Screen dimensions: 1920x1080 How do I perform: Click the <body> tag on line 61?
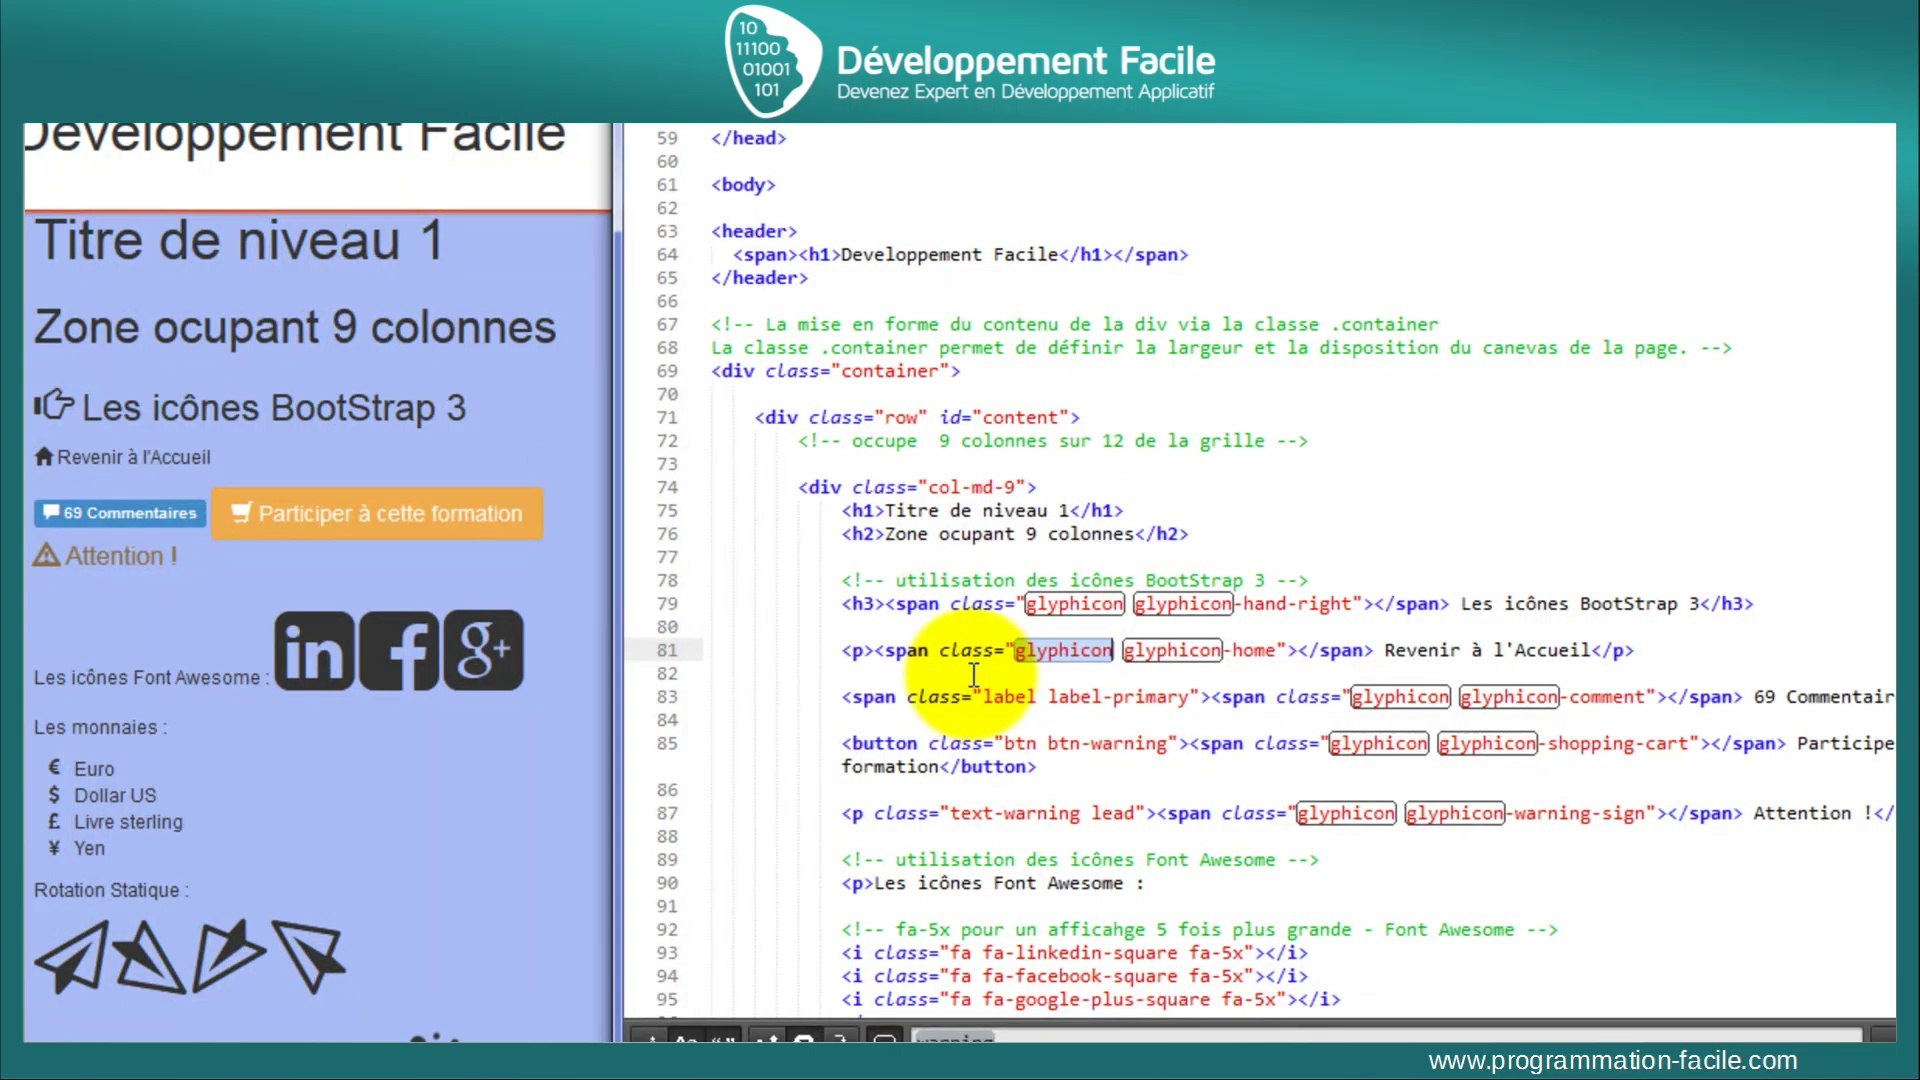pyautogui.click(x=743, y=185)
